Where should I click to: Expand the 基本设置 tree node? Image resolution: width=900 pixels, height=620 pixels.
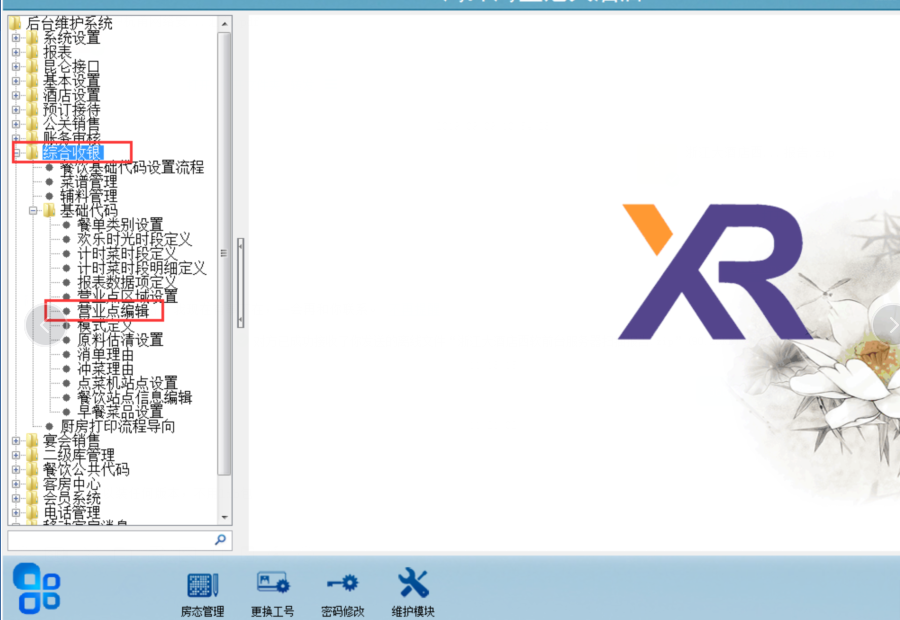(16, 81)
